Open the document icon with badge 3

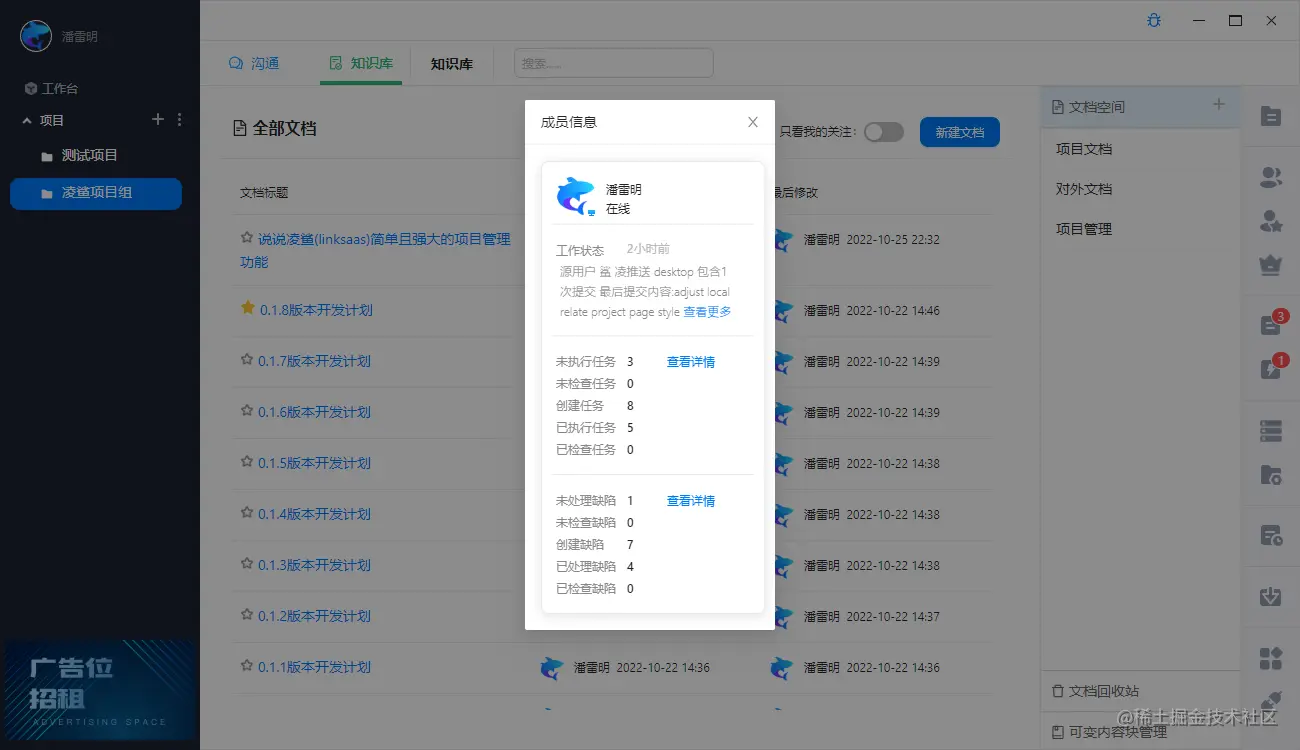coord(1271,324)
